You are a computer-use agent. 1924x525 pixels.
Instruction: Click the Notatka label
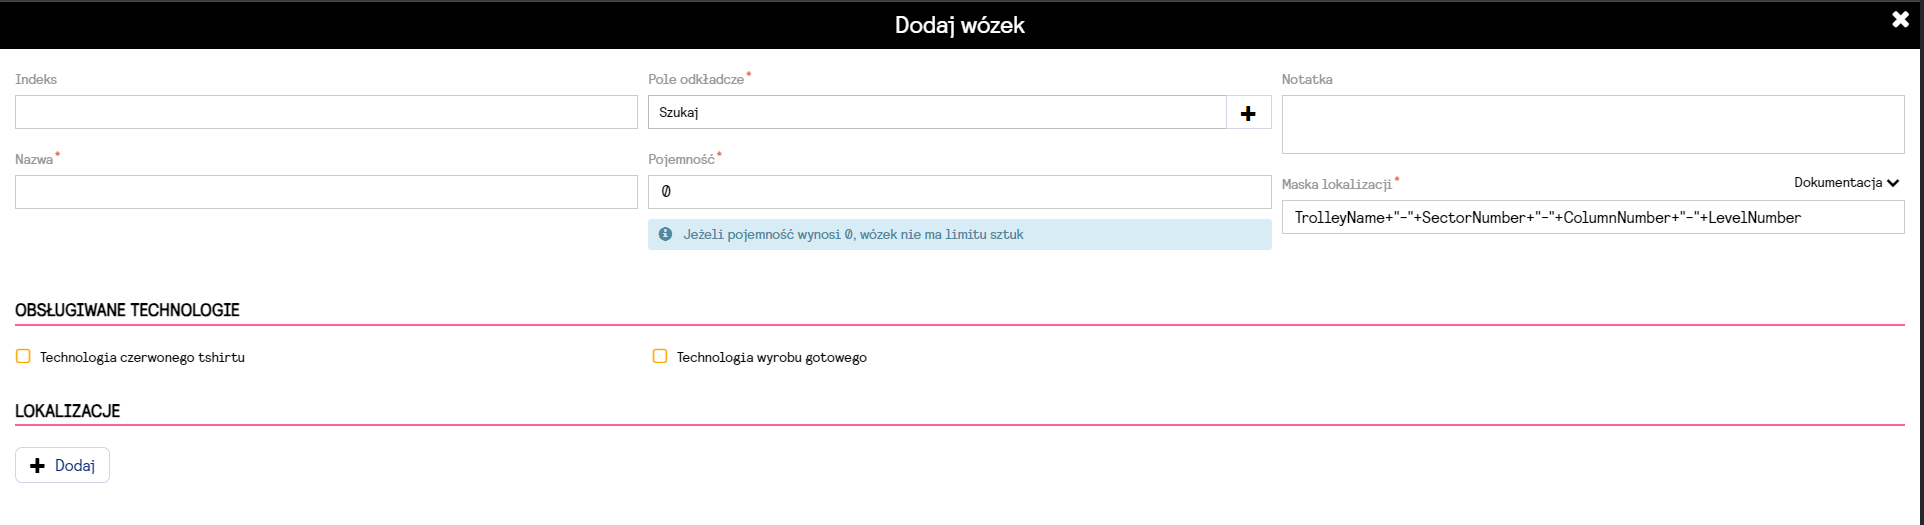(1306, 79)
